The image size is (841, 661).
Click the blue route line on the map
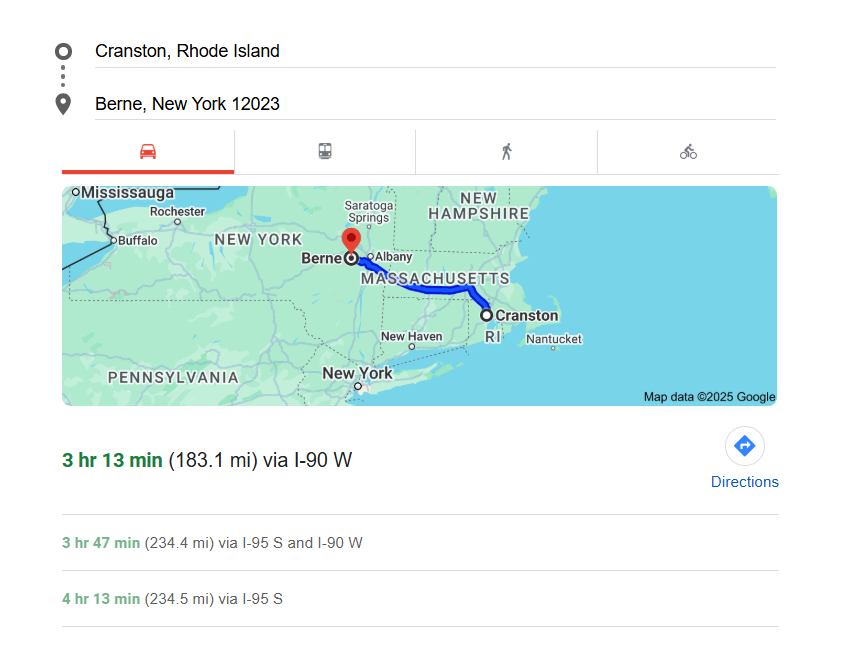430,288
